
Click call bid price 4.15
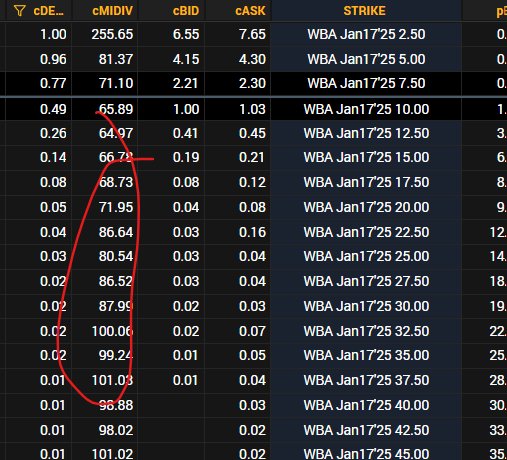pos(186,59)
